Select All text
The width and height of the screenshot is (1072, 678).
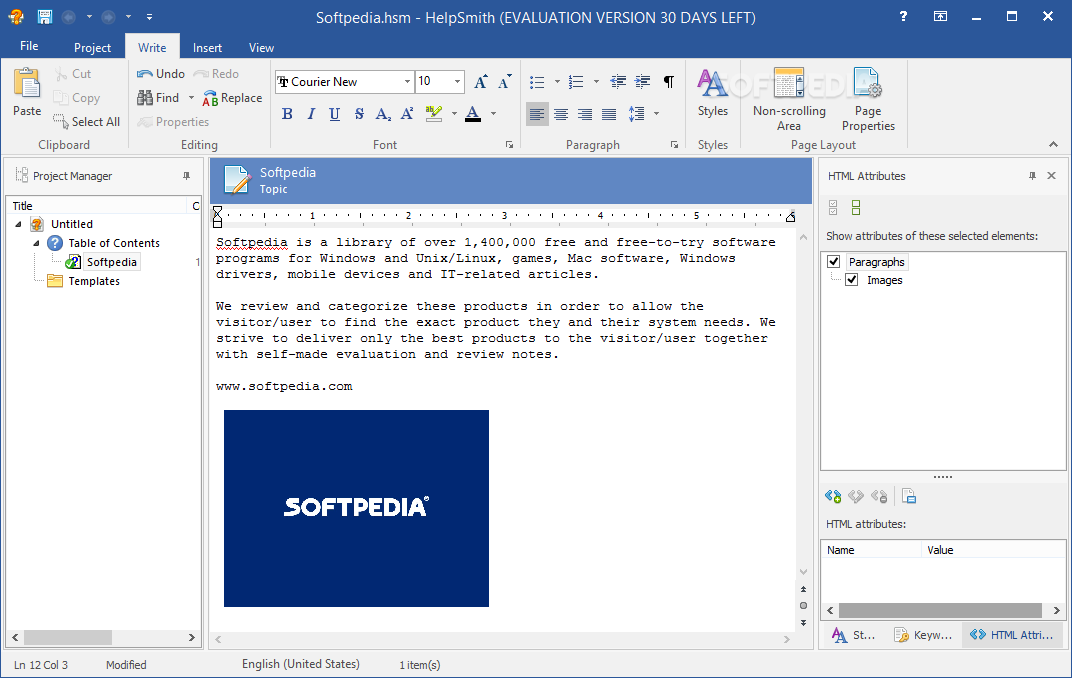pos(87,122)
